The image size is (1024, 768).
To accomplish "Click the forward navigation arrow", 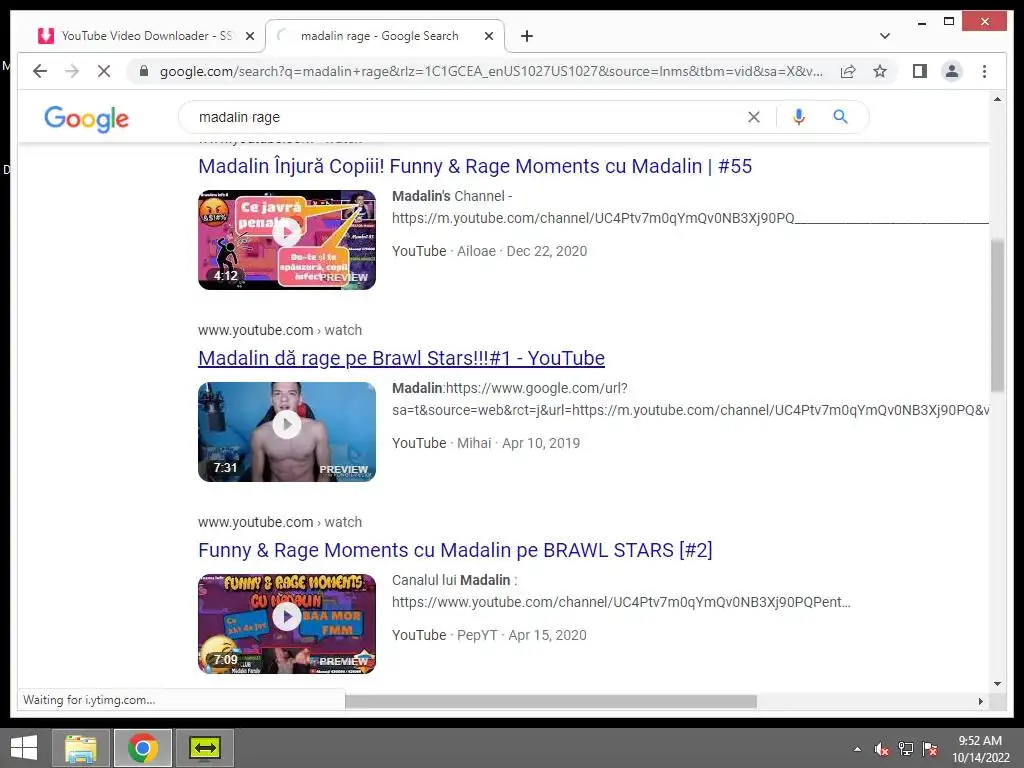I will point(72,71).
